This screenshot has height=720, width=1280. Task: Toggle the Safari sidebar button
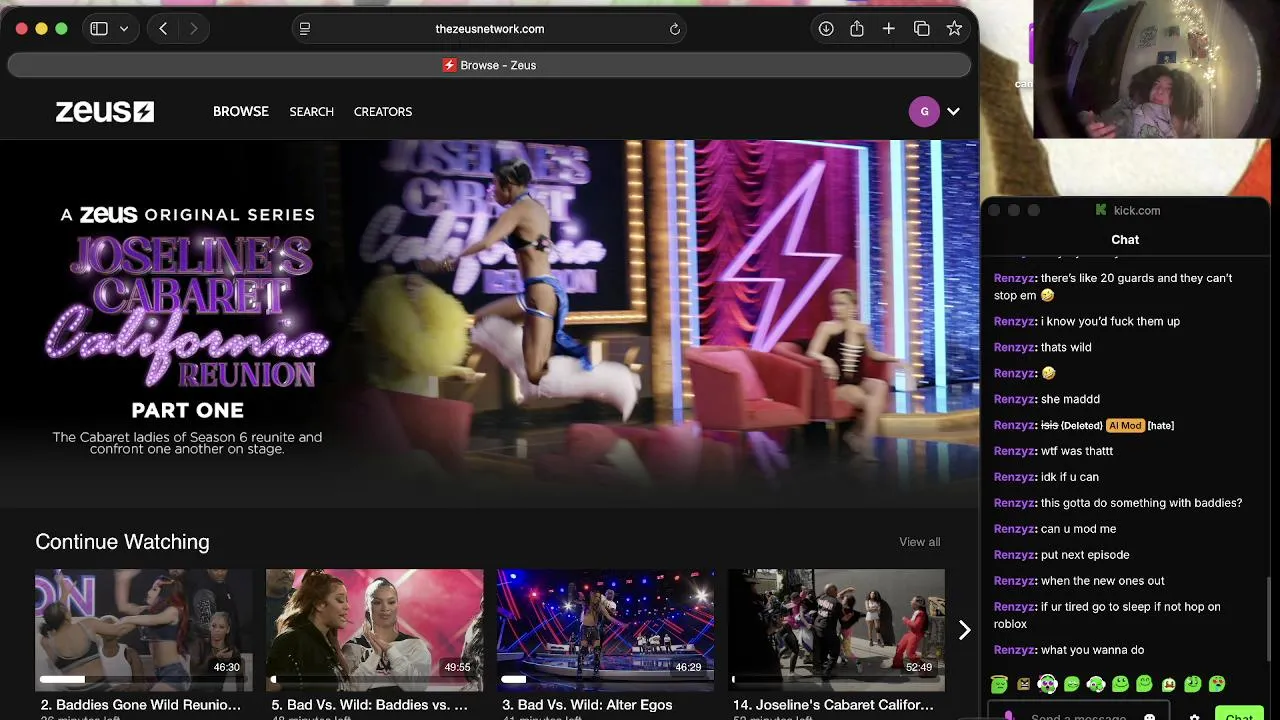(x=99, y=29)
